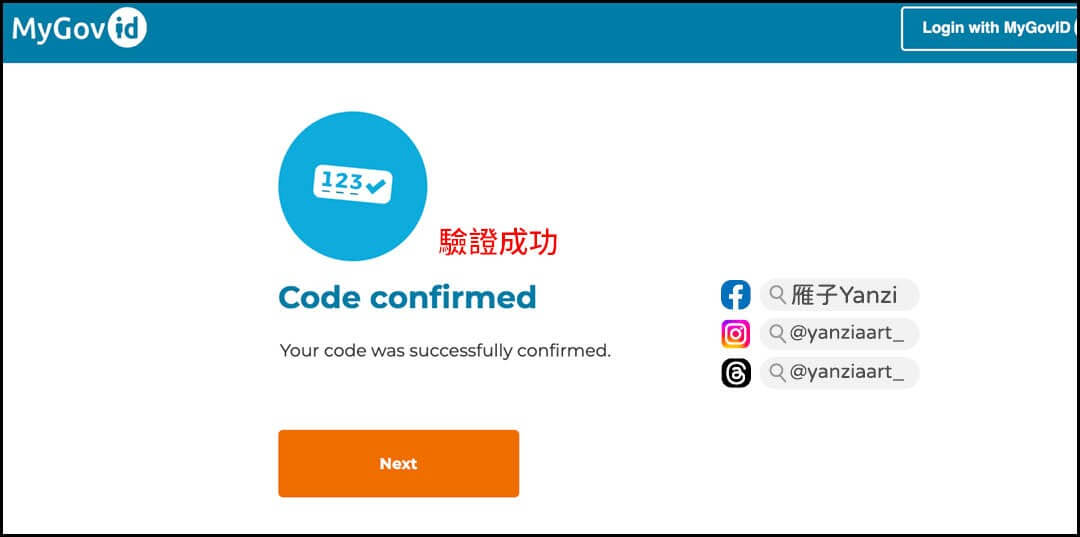
Task: Click the Code confirmed heading
Action: 407,297
